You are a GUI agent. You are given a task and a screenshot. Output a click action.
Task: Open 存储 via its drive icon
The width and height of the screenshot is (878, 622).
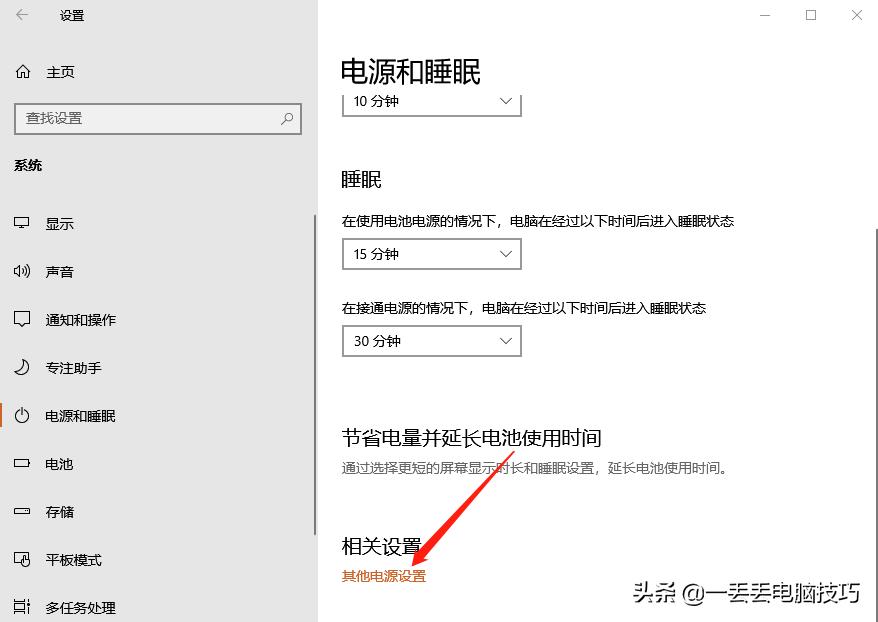coord(22,511)
